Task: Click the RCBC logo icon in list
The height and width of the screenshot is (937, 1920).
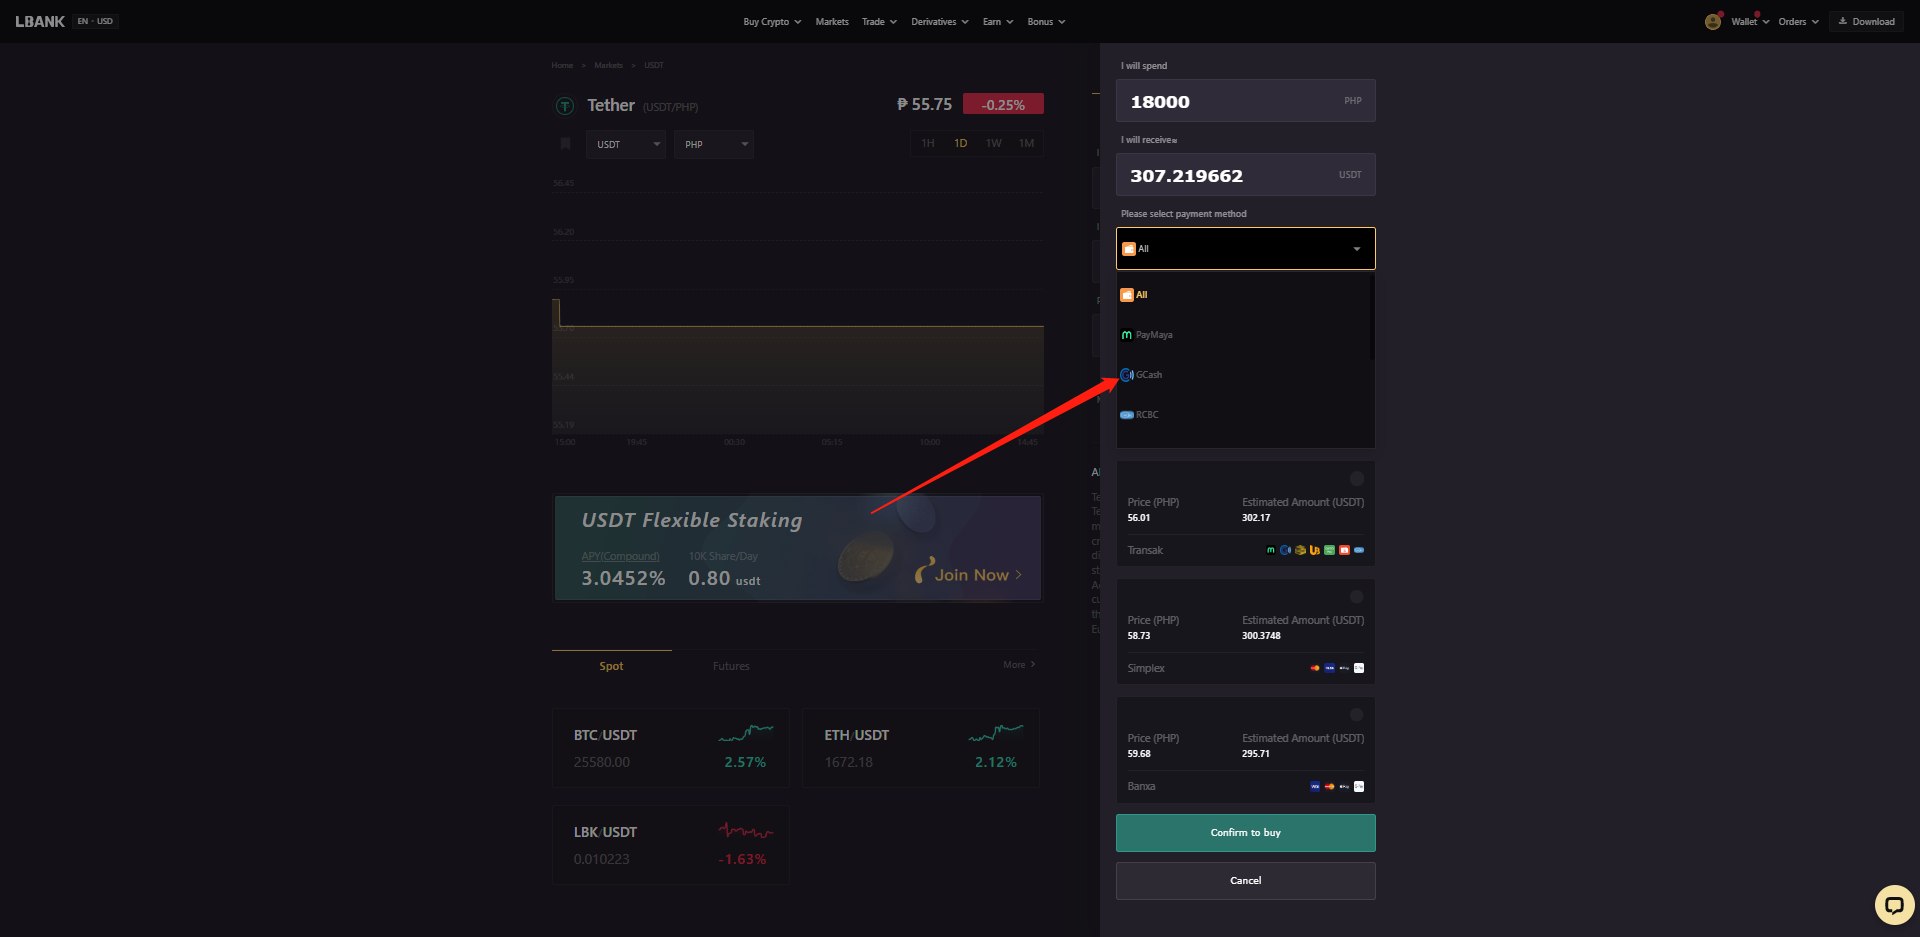Action: (1127, 415)
